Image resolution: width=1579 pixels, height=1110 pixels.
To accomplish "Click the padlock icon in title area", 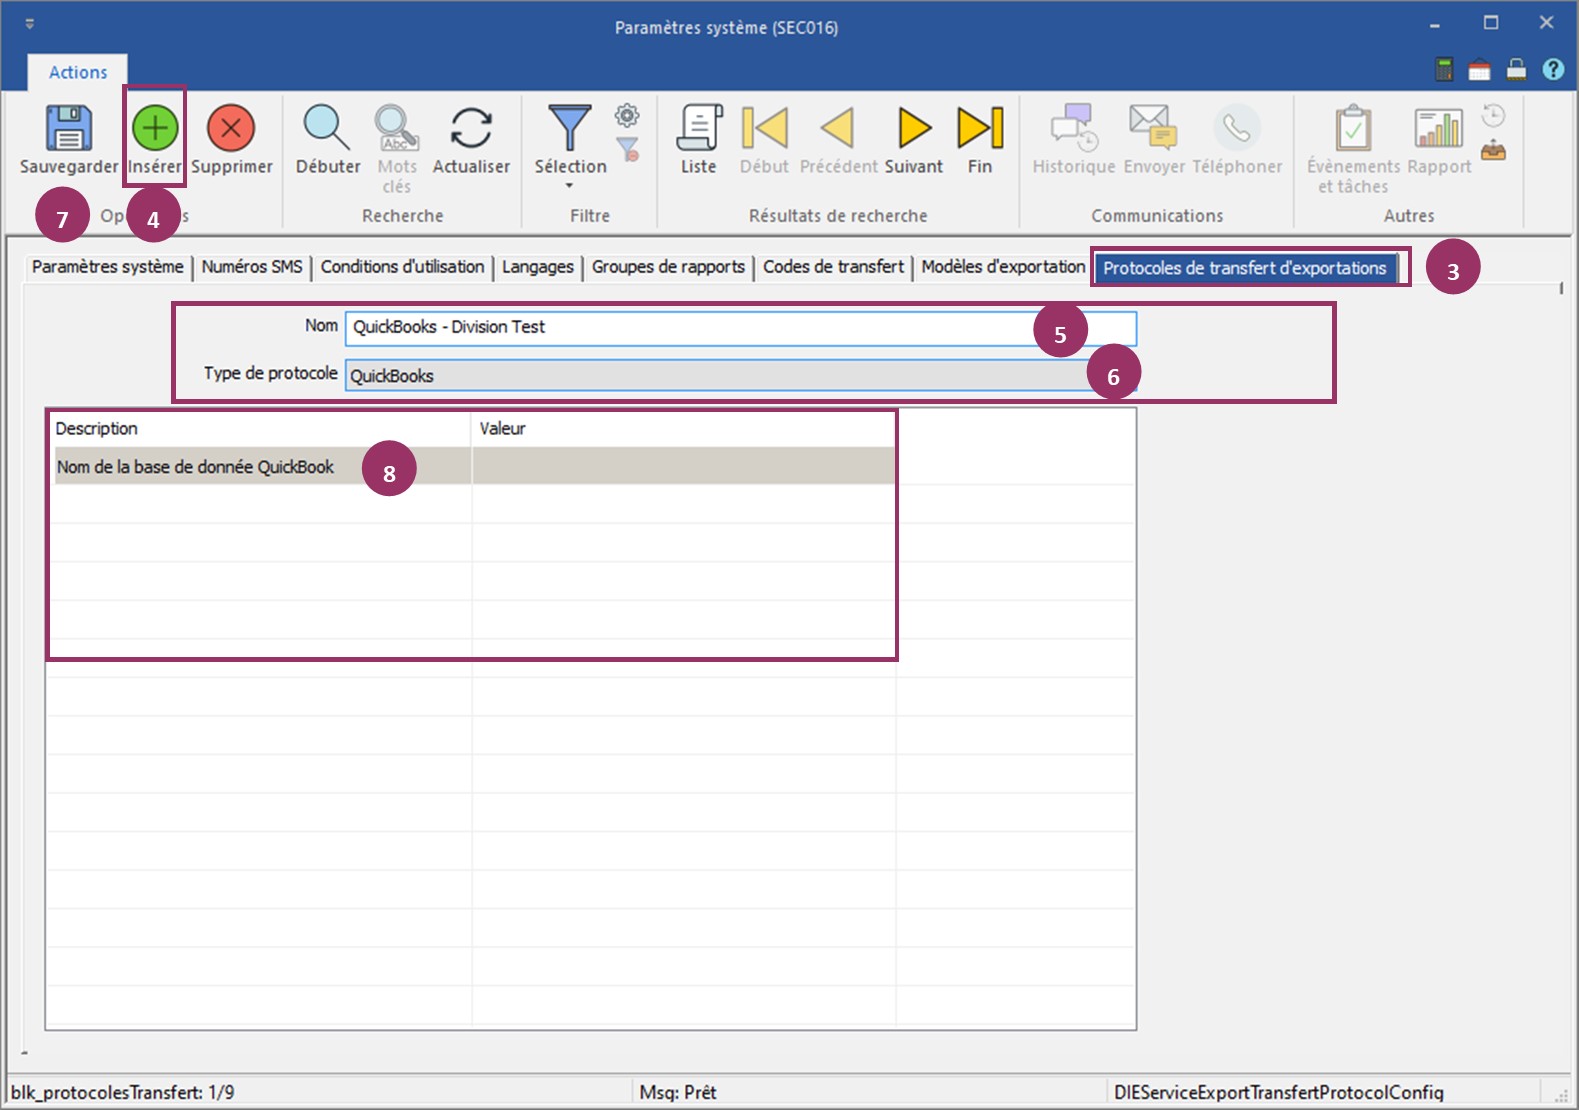I will pyautogui.click(x=1516, y=69).
